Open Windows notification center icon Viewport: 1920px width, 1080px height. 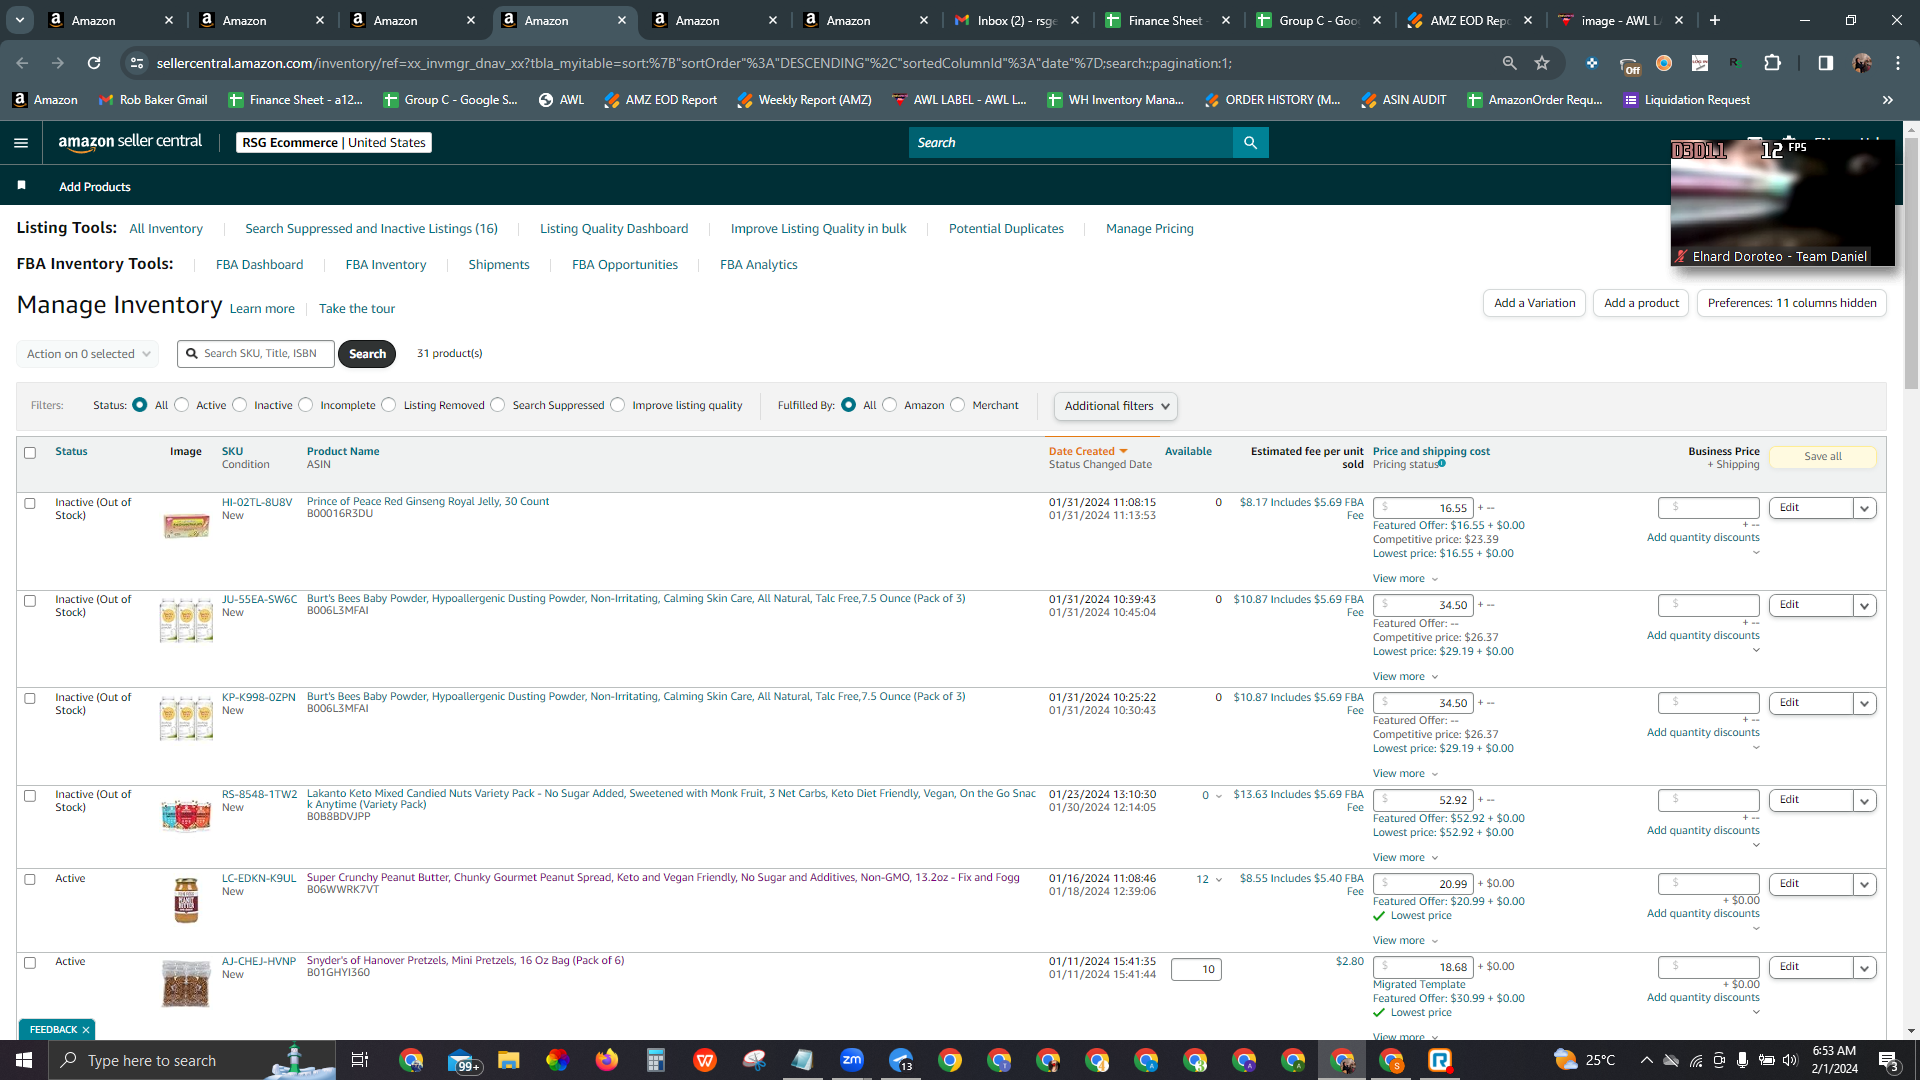click(x=1889, y=1060)
